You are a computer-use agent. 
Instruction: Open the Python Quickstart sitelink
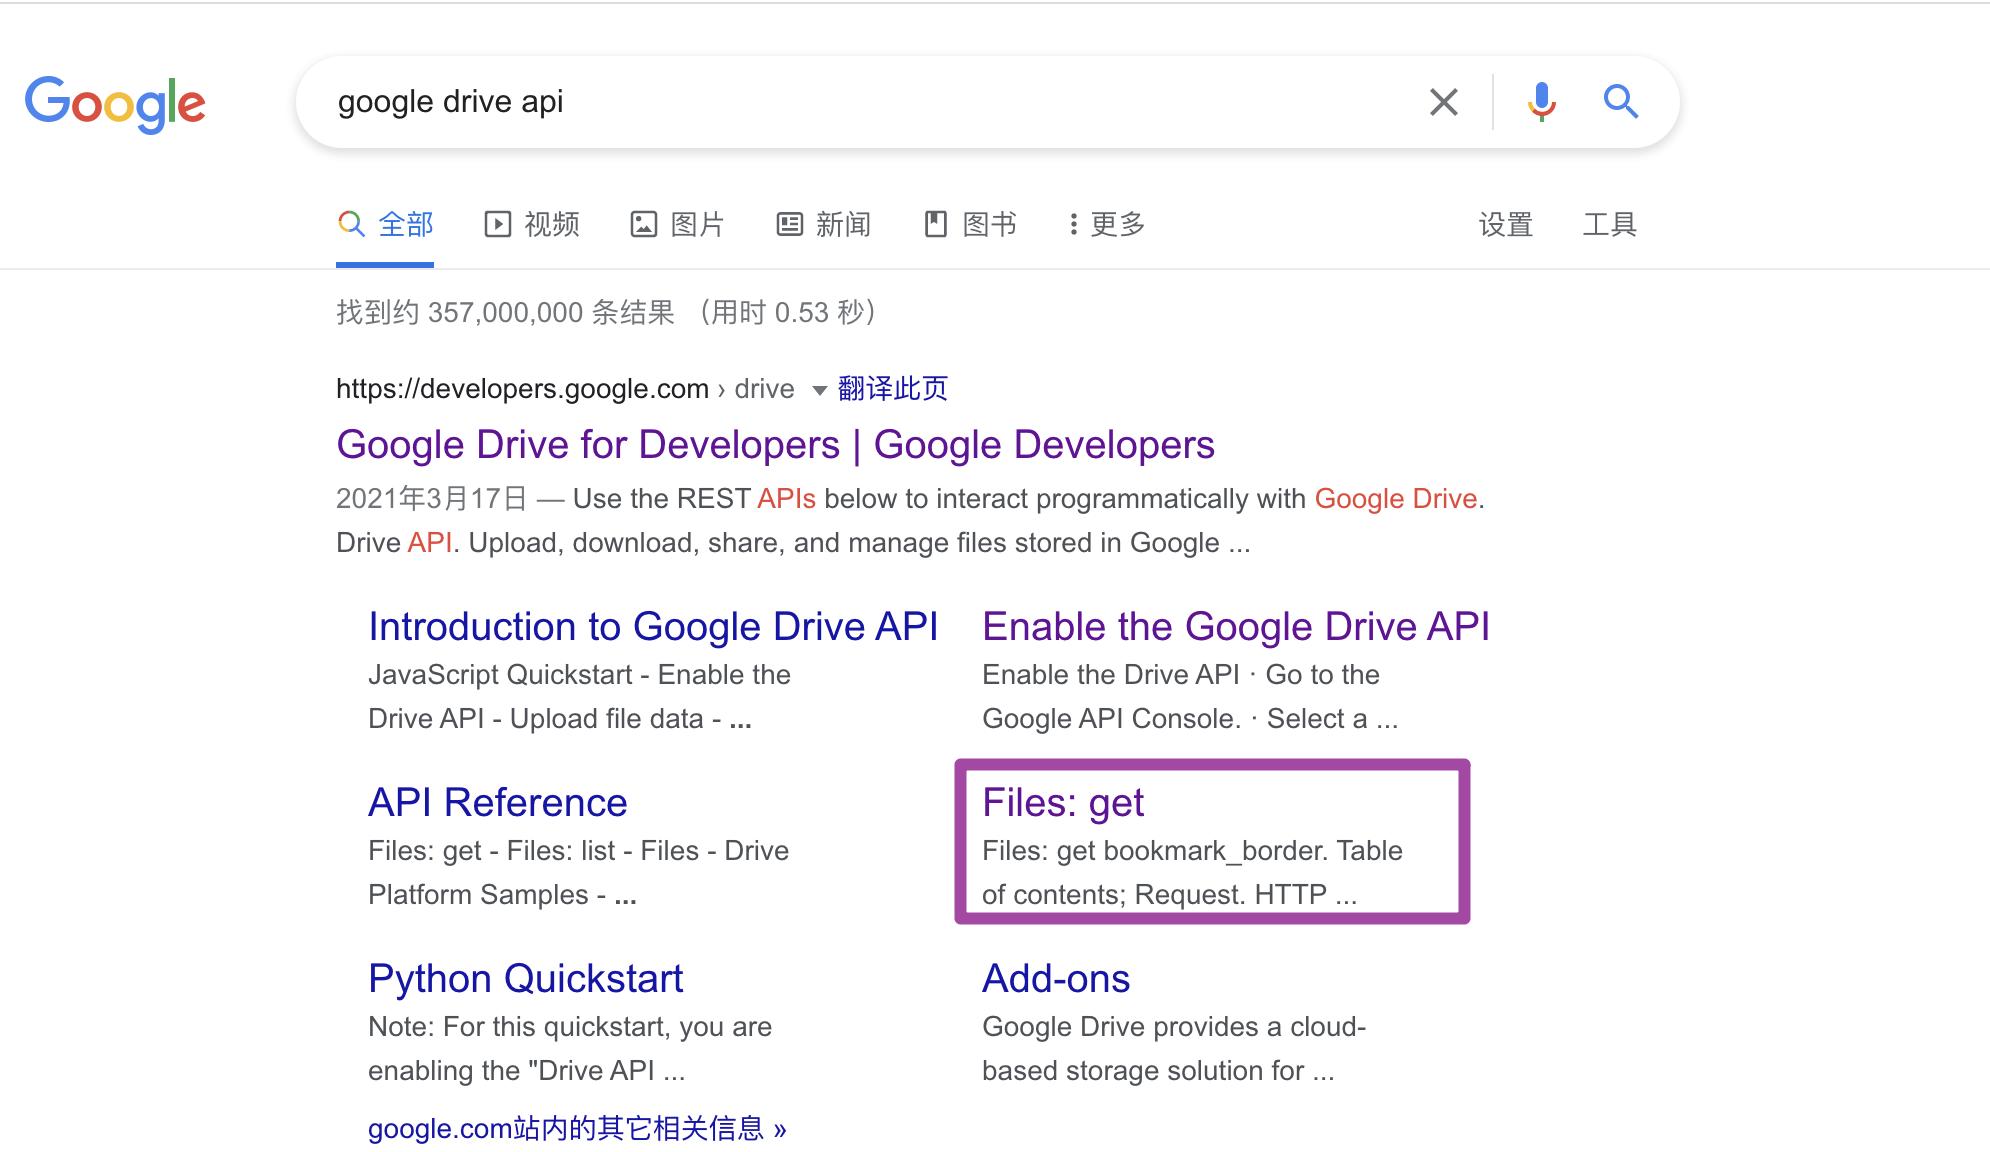coord(525,979)
